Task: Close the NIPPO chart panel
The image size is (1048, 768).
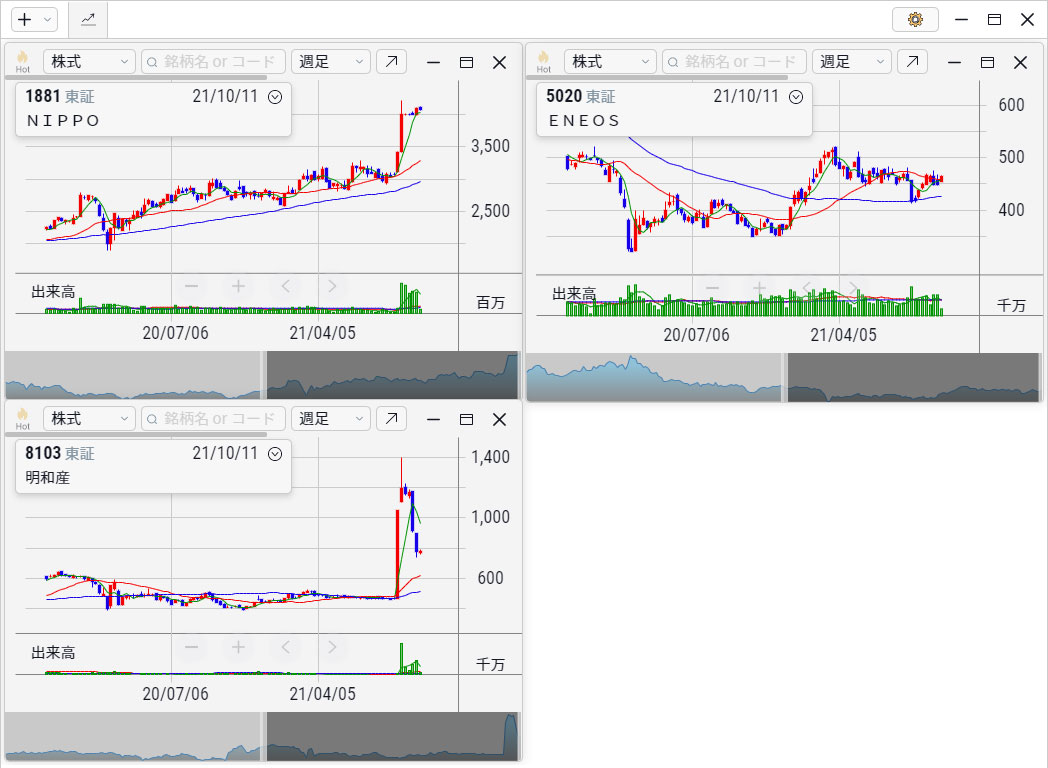Action: tap(499, 62)
